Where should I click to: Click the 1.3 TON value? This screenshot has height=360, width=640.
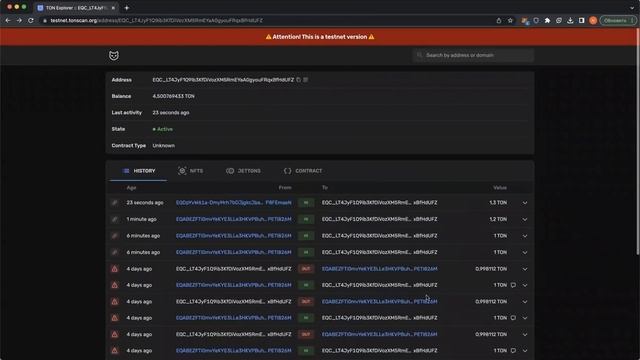click(498, 202)
